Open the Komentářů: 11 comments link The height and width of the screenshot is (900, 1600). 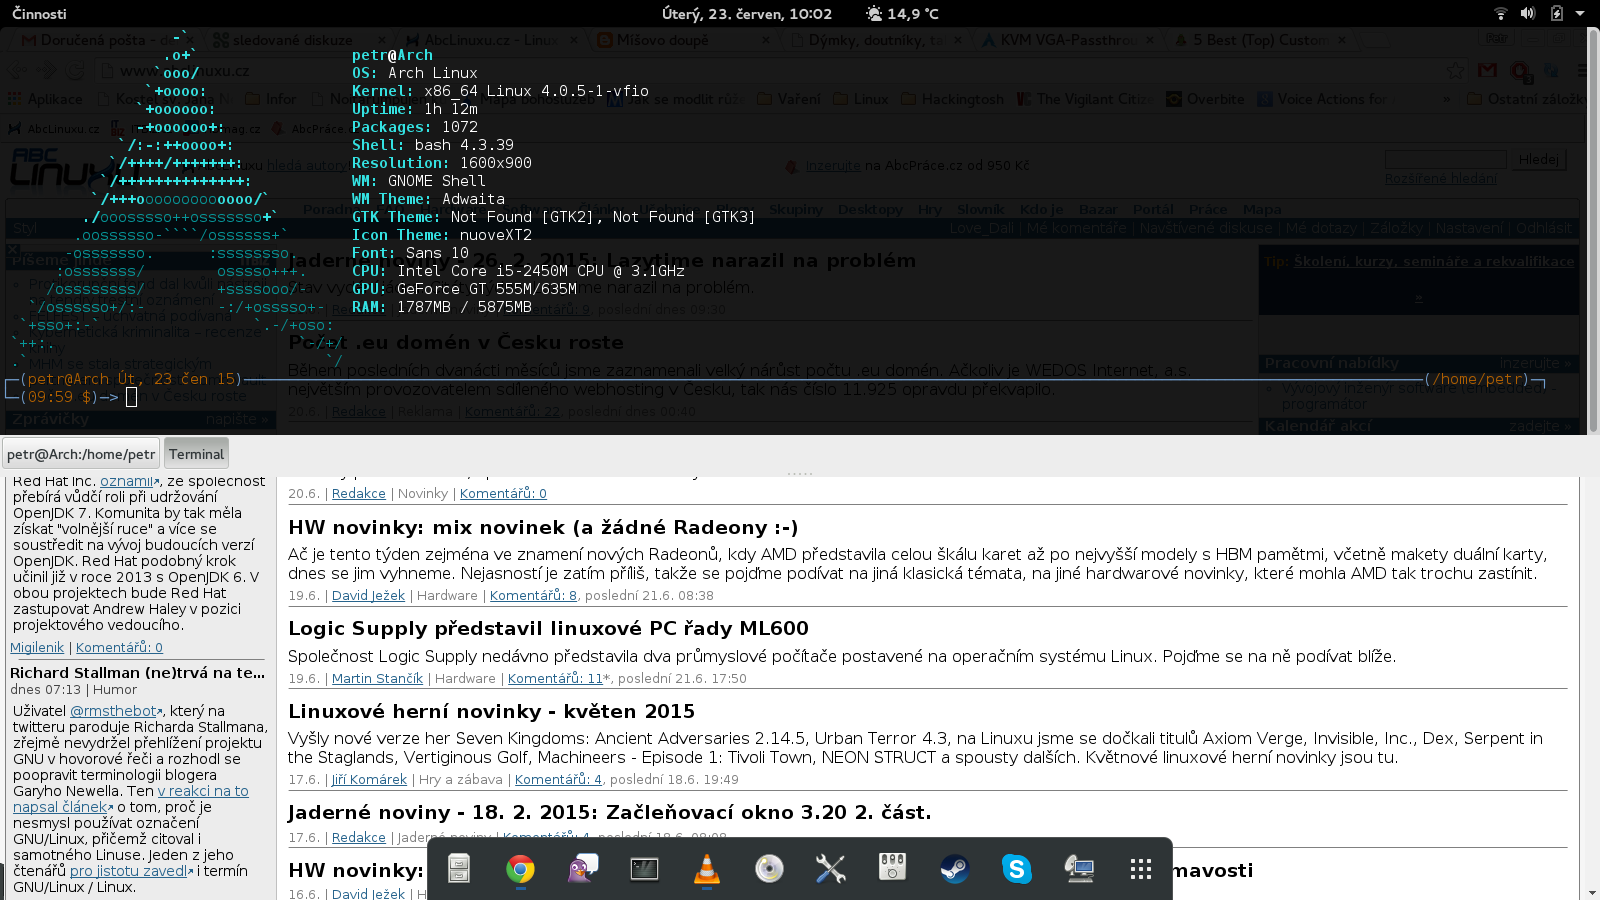tap(556, 679)
